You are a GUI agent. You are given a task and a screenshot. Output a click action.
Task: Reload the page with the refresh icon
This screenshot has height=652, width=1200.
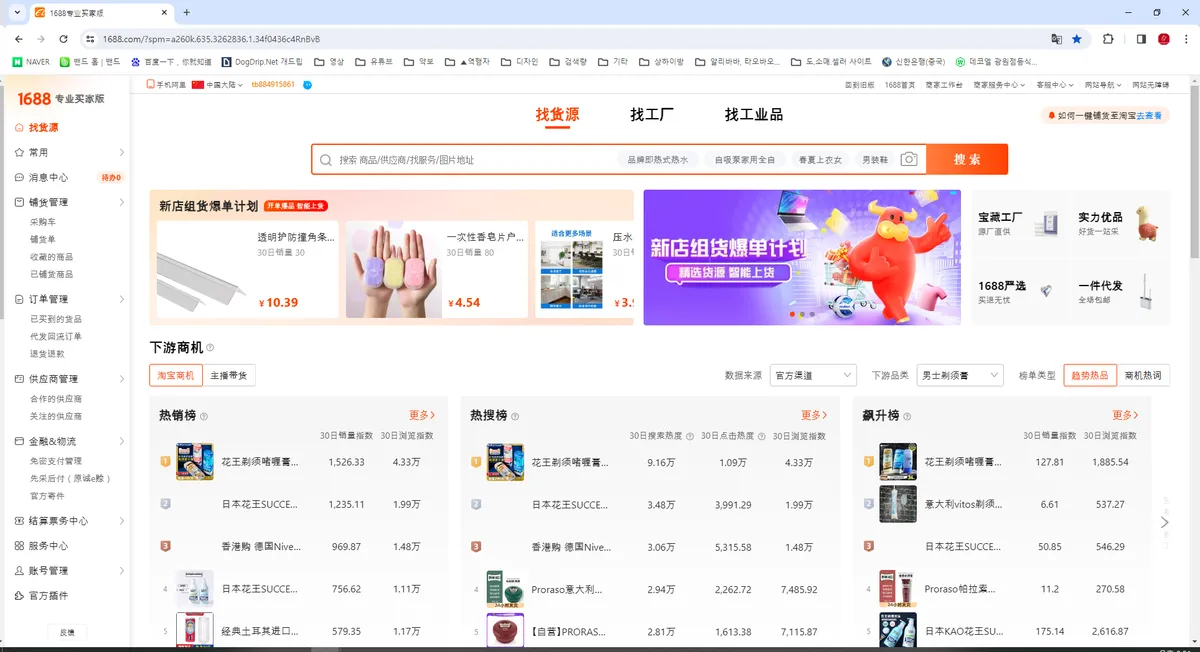tap(64, 39)
